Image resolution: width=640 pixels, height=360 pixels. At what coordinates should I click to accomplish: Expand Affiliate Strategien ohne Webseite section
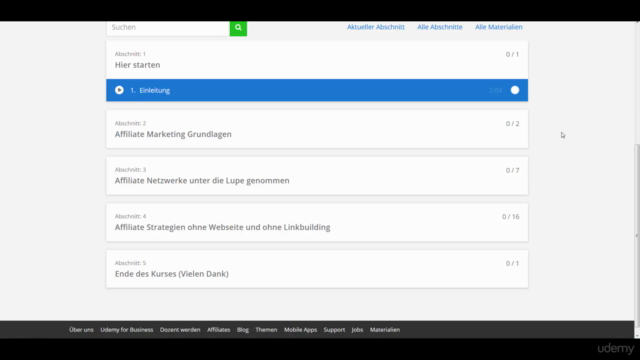(x=317, y=222)
